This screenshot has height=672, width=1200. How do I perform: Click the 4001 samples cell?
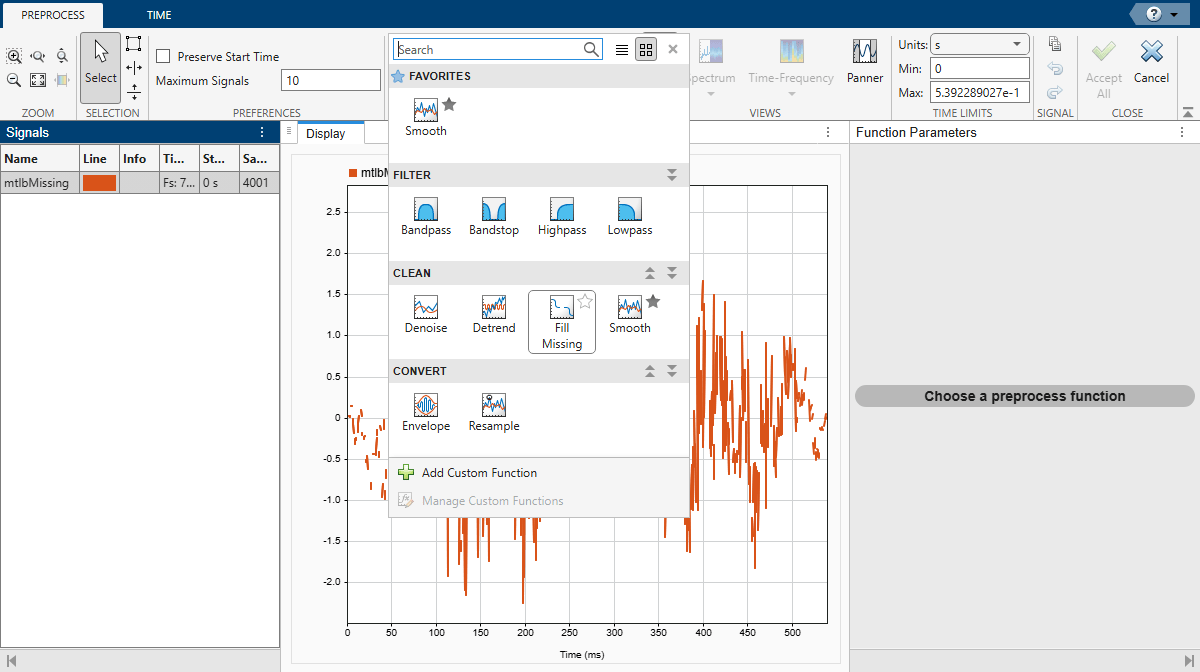259,183
